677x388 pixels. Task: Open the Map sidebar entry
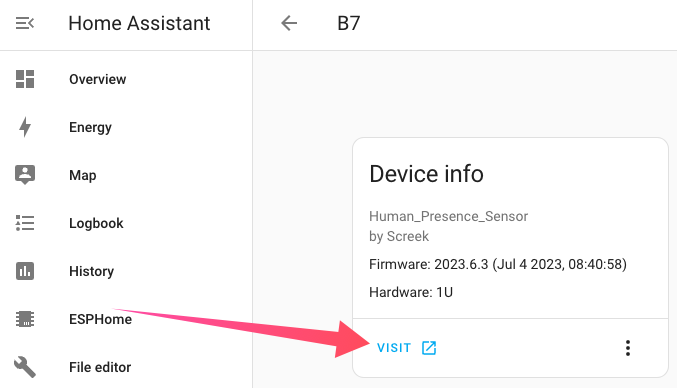82,175
